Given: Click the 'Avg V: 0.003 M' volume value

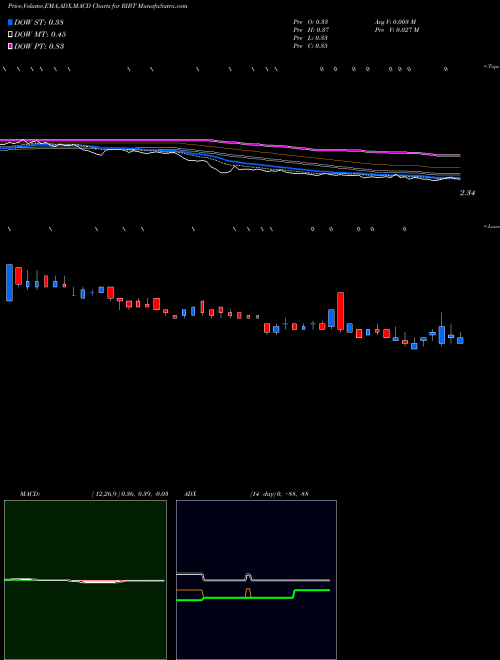Looking at the screenshot, I should (x=395, y=22).
